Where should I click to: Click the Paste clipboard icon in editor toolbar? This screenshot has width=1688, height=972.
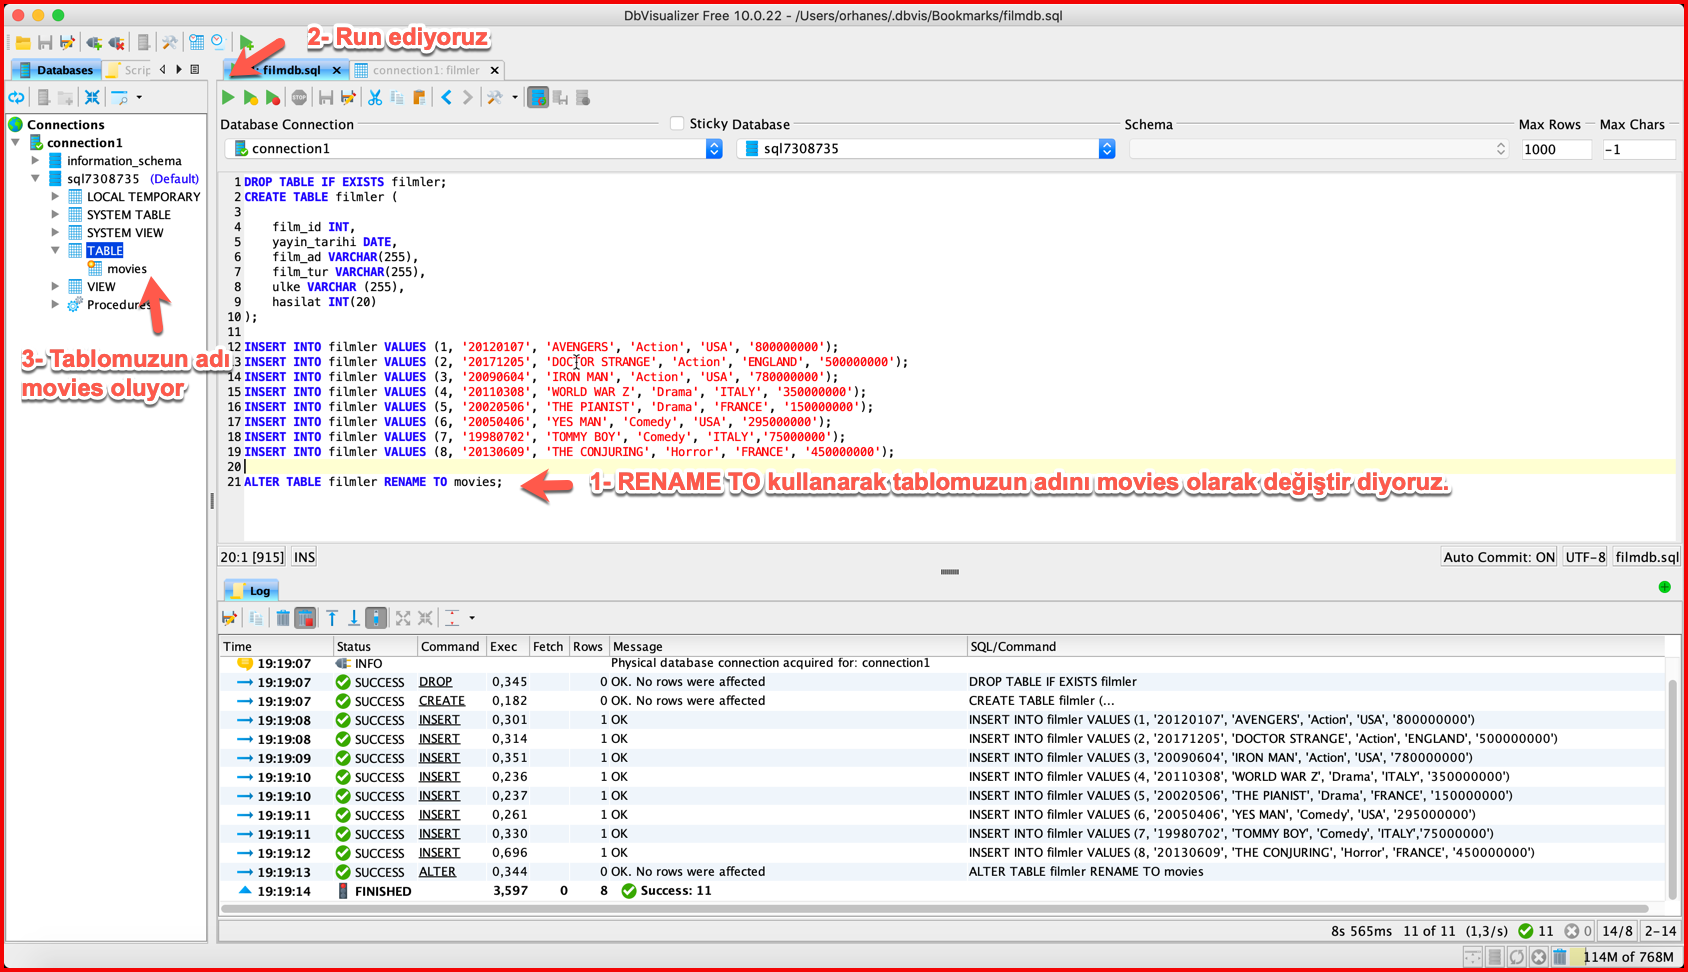tap(420, 98)
